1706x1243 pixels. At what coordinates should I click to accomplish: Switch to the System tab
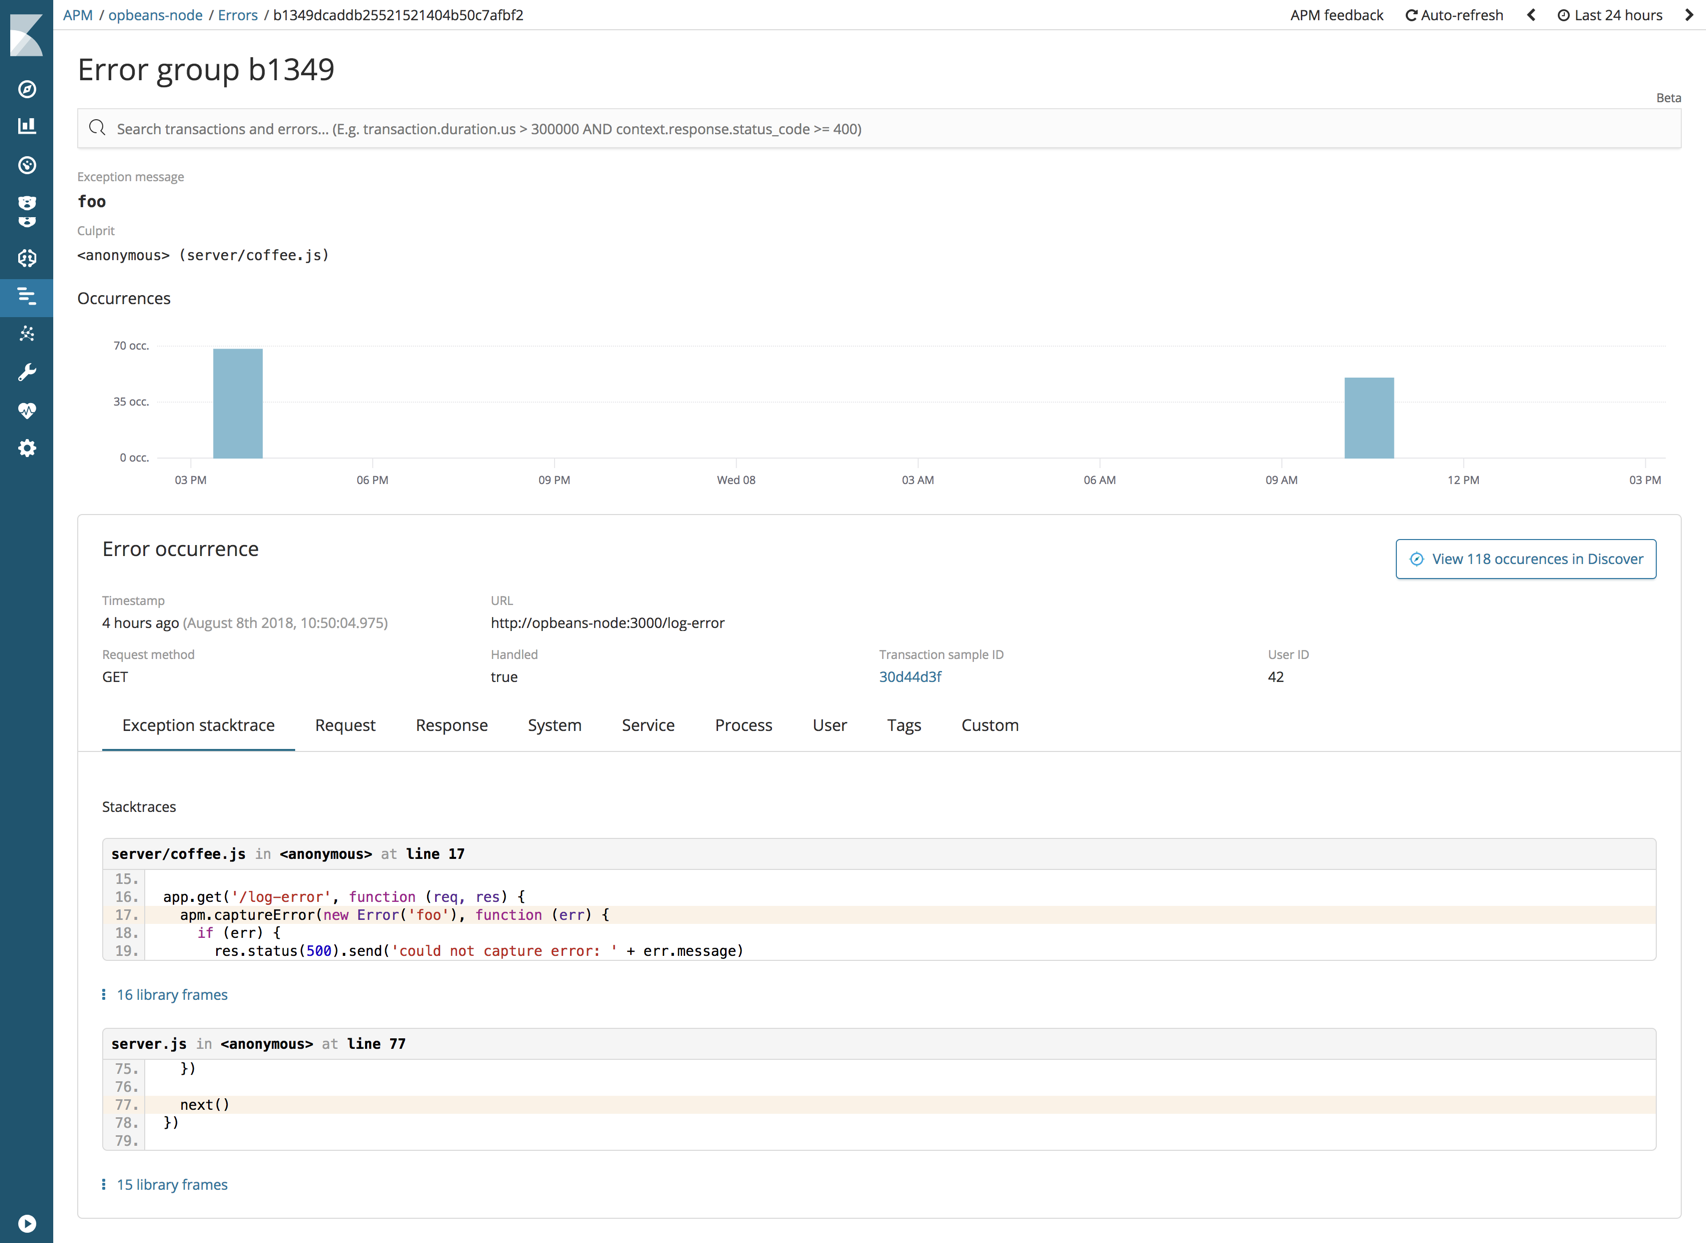point(555,725)
